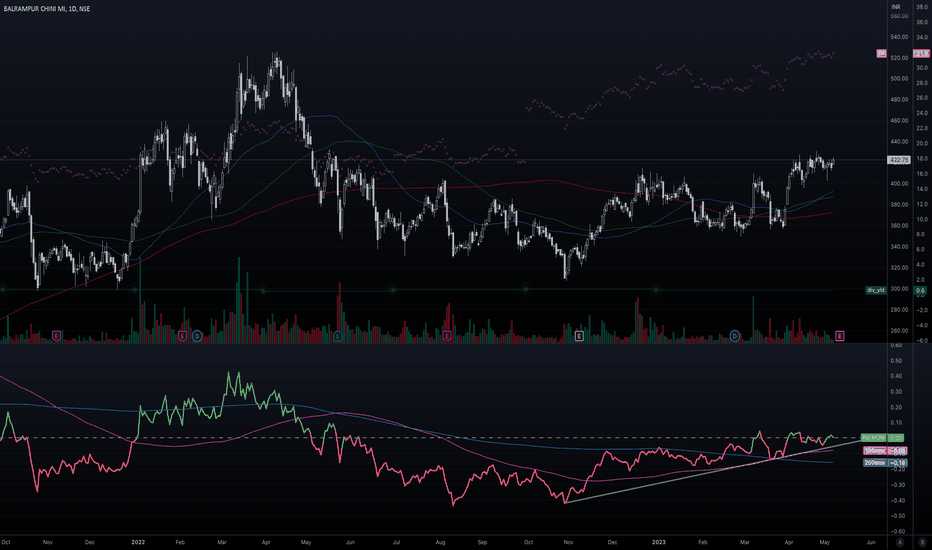Open the white earnings E marker in November 2022

579,337
